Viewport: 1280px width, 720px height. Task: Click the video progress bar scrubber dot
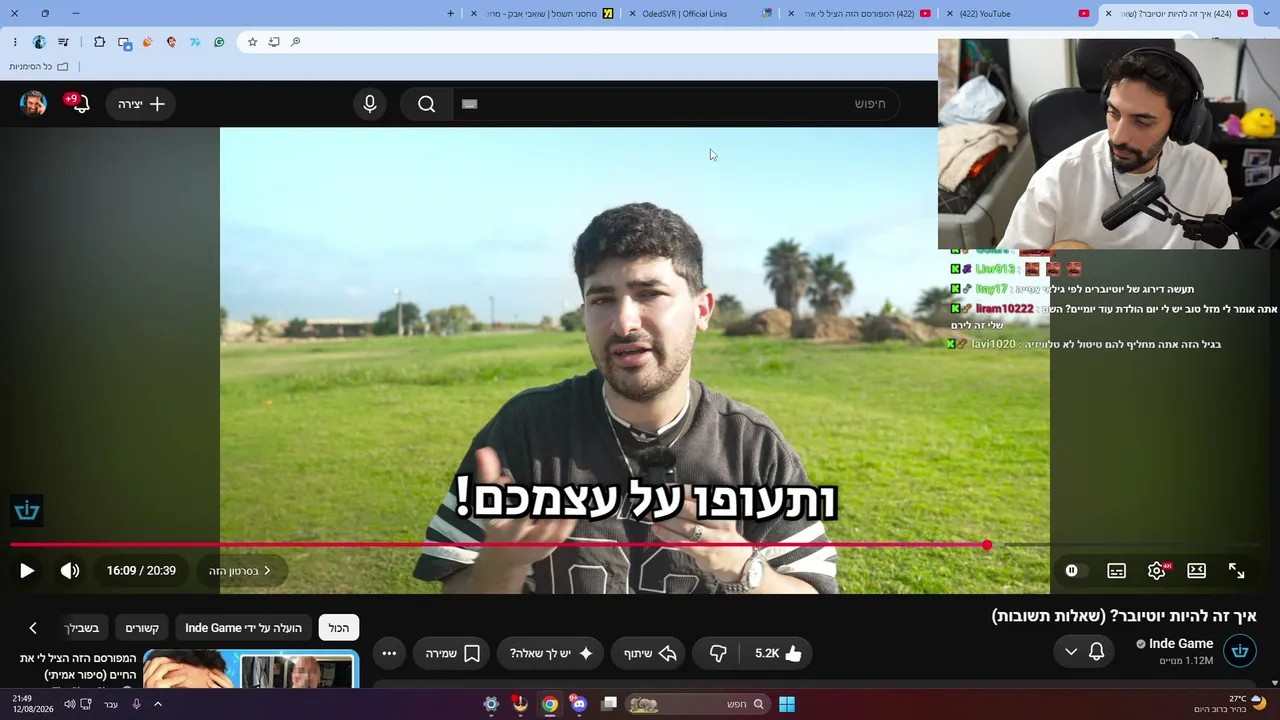click(x=987, y=545)
